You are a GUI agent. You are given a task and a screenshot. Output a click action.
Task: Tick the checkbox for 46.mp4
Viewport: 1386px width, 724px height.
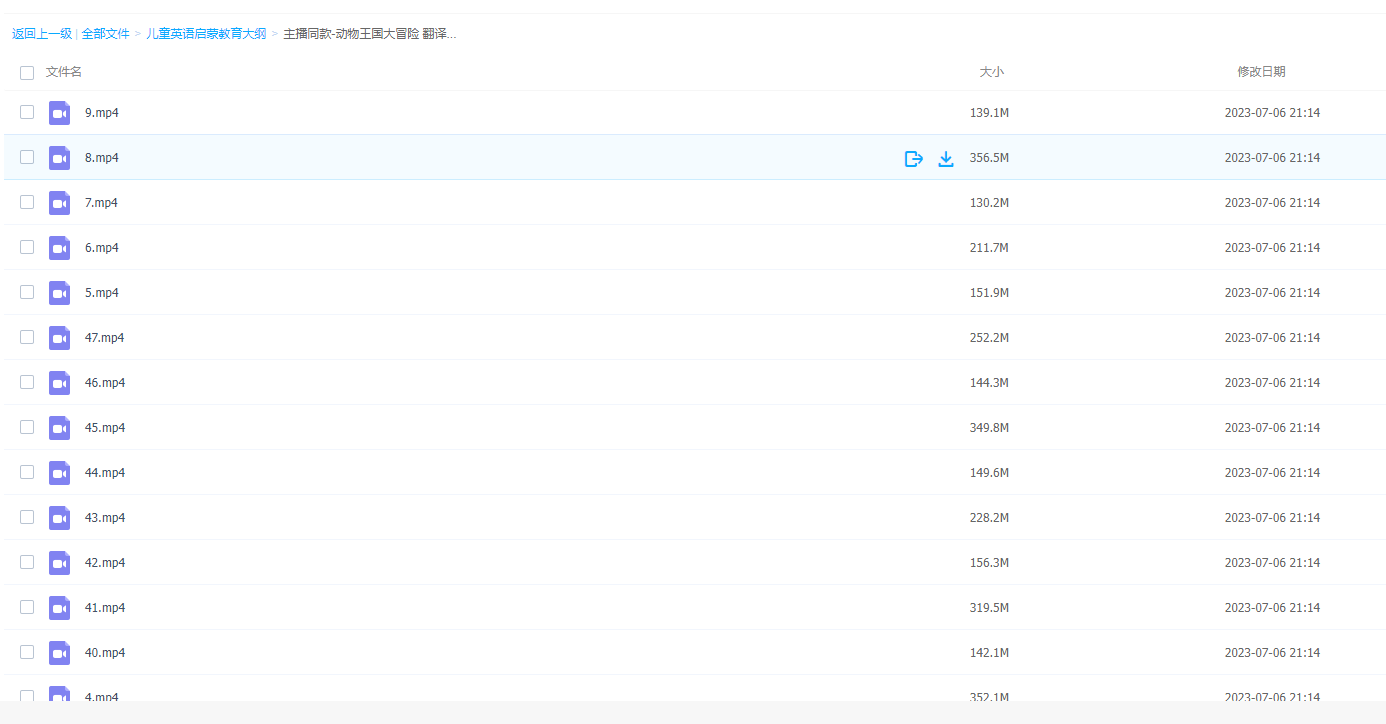coord(27,382)
